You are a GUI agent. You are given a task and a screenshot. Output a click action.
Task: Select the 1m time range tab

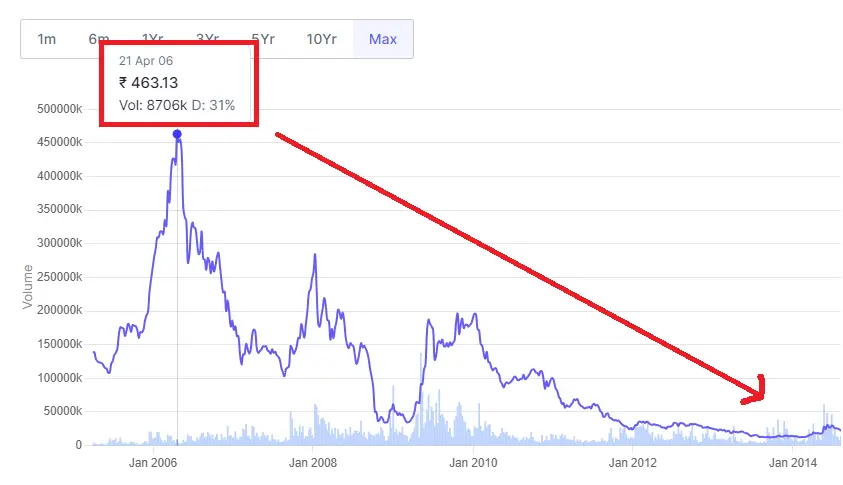click(x=47, y=39)
